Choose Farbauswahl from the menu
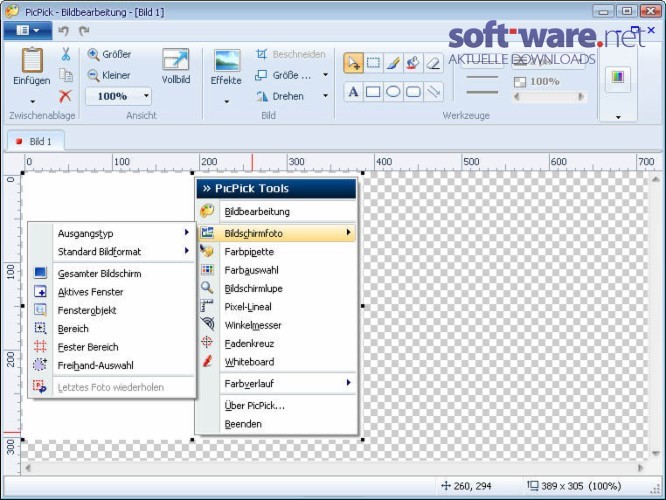The height and width of the screenshot is (500, 666). click(276, 270)
